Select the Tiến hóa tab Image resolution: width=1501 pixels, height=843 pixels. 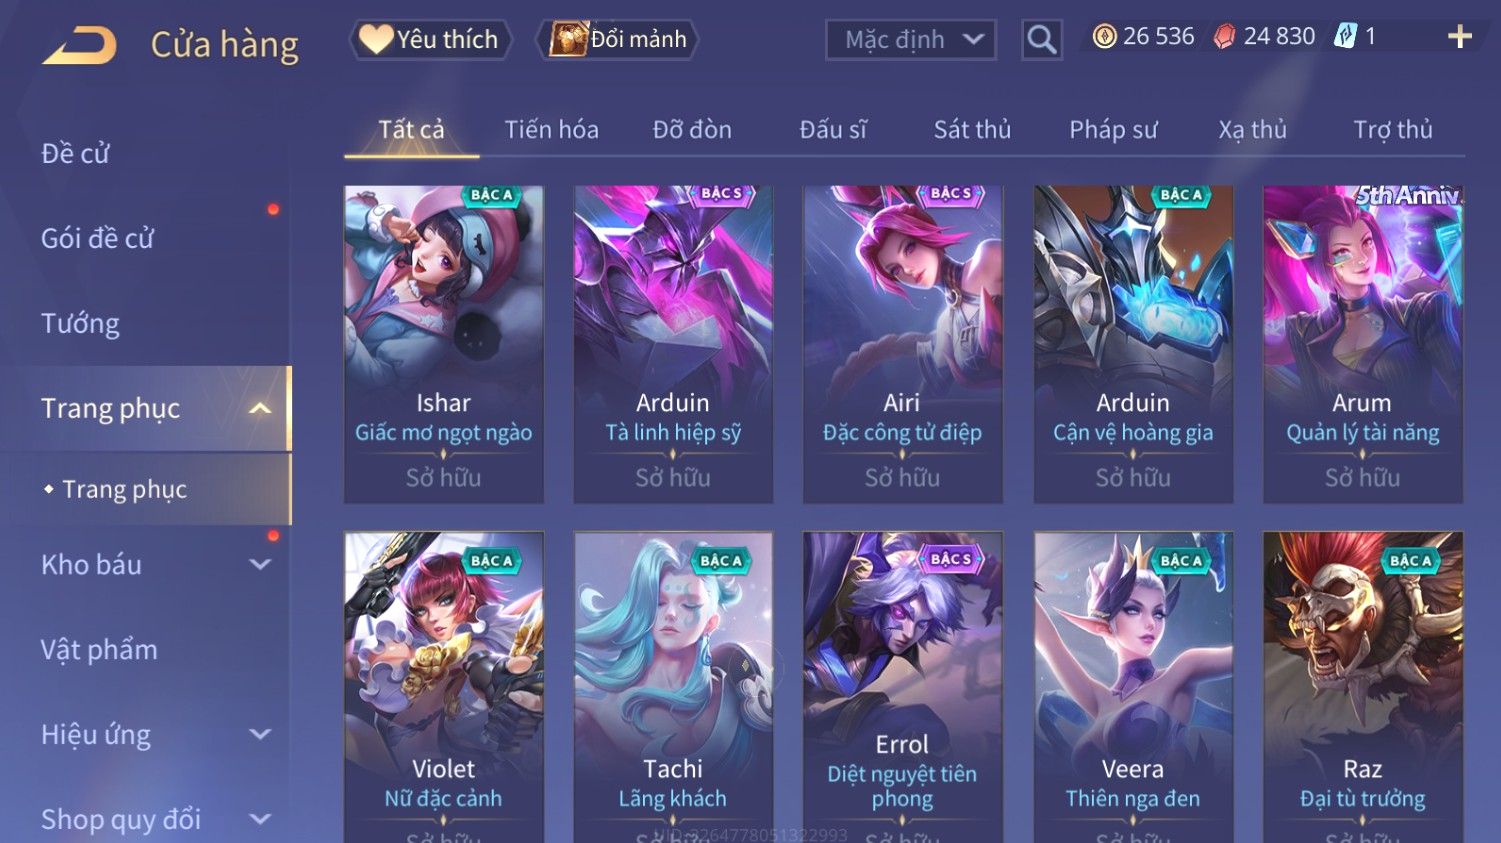[x=551, y=130]
